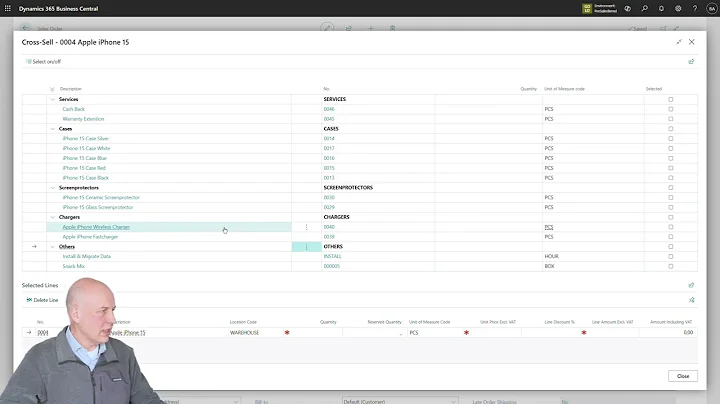Click the delete trash icon on Sales Order
720x404 pixels.
(x=392, y=28)
